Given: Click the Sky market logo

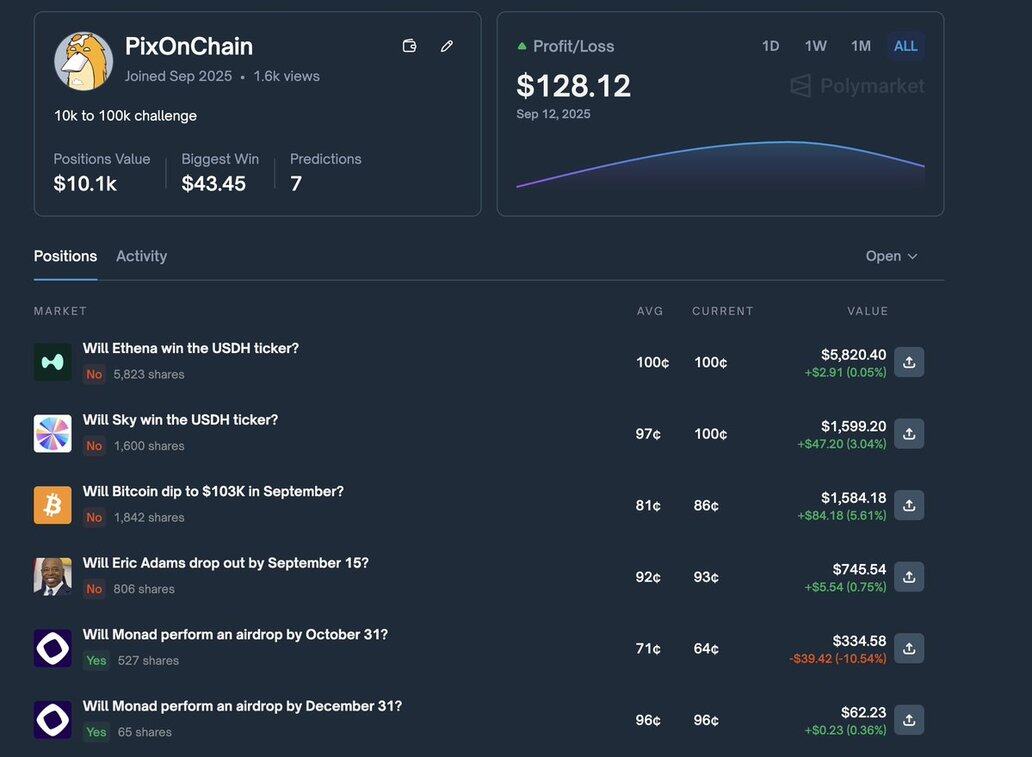Looking at the screenshot, I should 53,434.
